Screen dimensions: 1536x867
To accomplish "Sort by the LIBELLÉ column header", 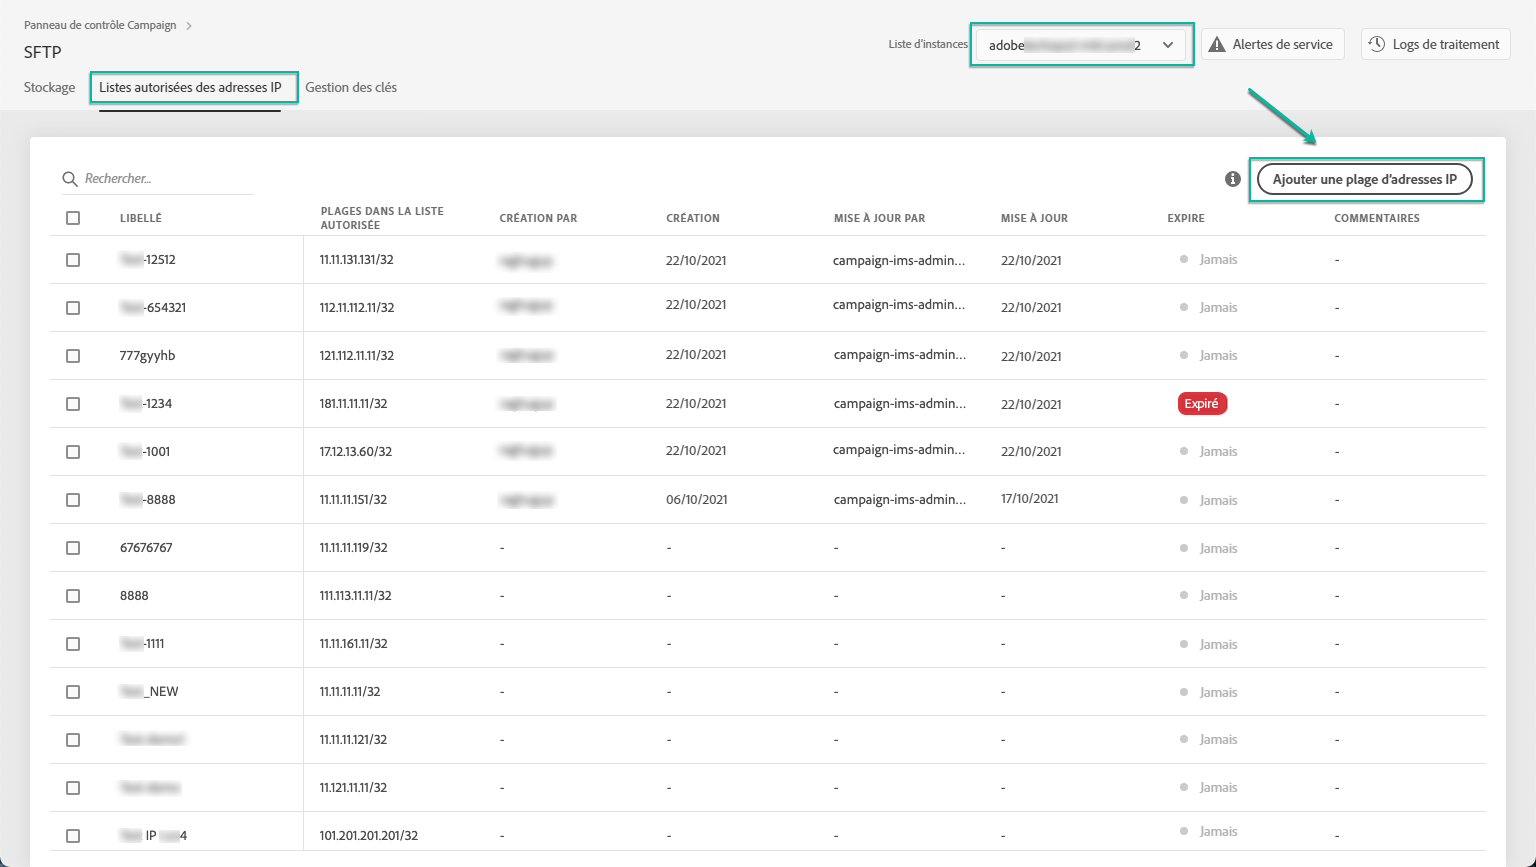I will [x=141, y=218].
